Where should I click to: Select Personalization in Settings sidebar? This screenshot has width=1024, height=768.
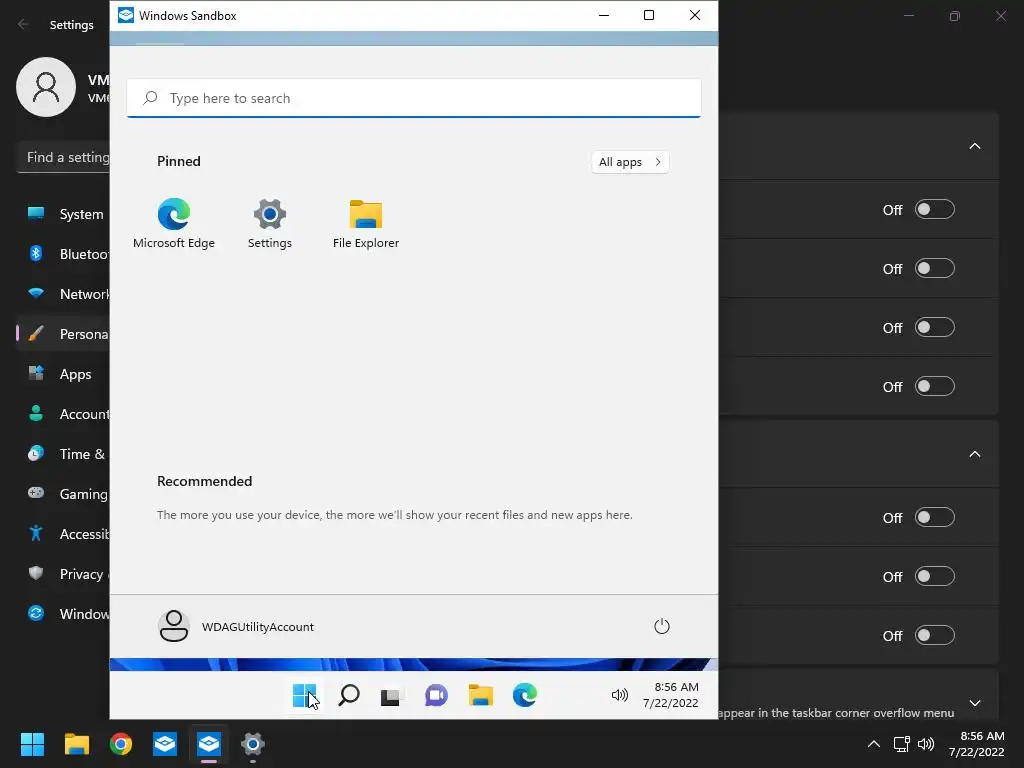point(64,334)
